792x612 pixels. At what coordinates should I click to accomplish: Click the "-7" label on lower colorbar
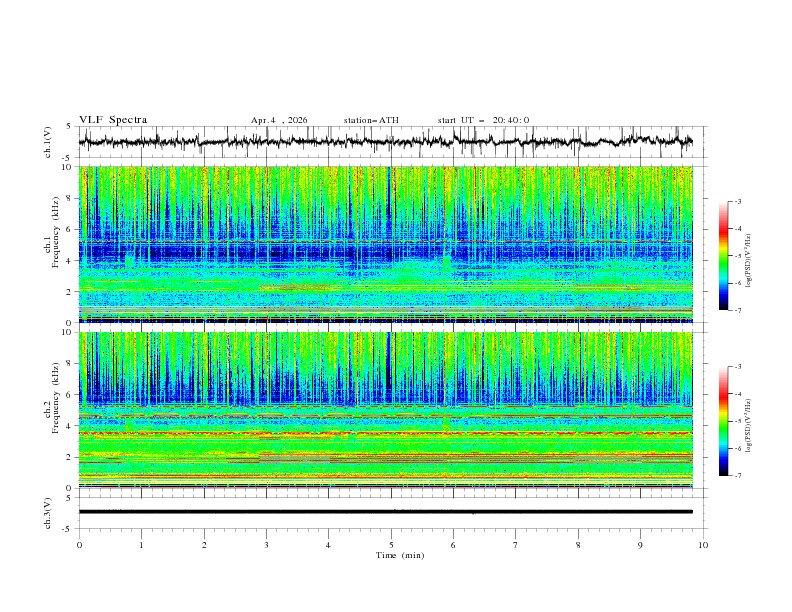737,476
